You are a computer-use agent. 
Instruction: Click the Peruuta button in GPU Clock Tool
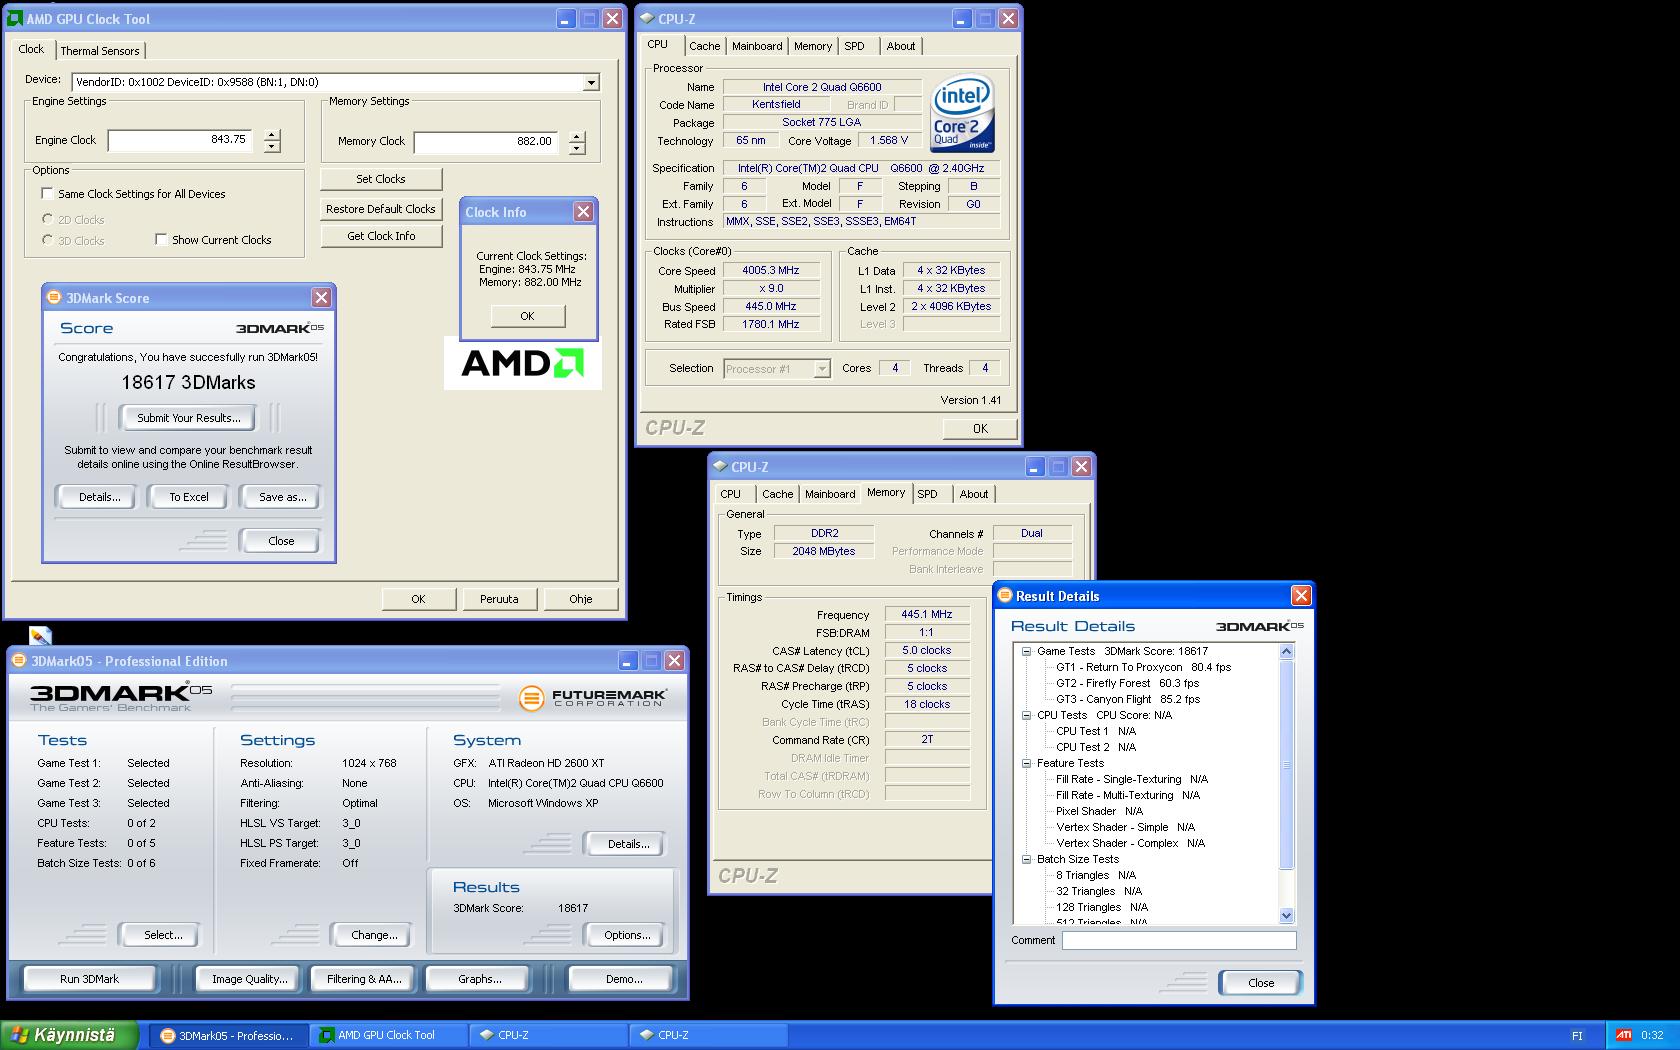(499, 599)
